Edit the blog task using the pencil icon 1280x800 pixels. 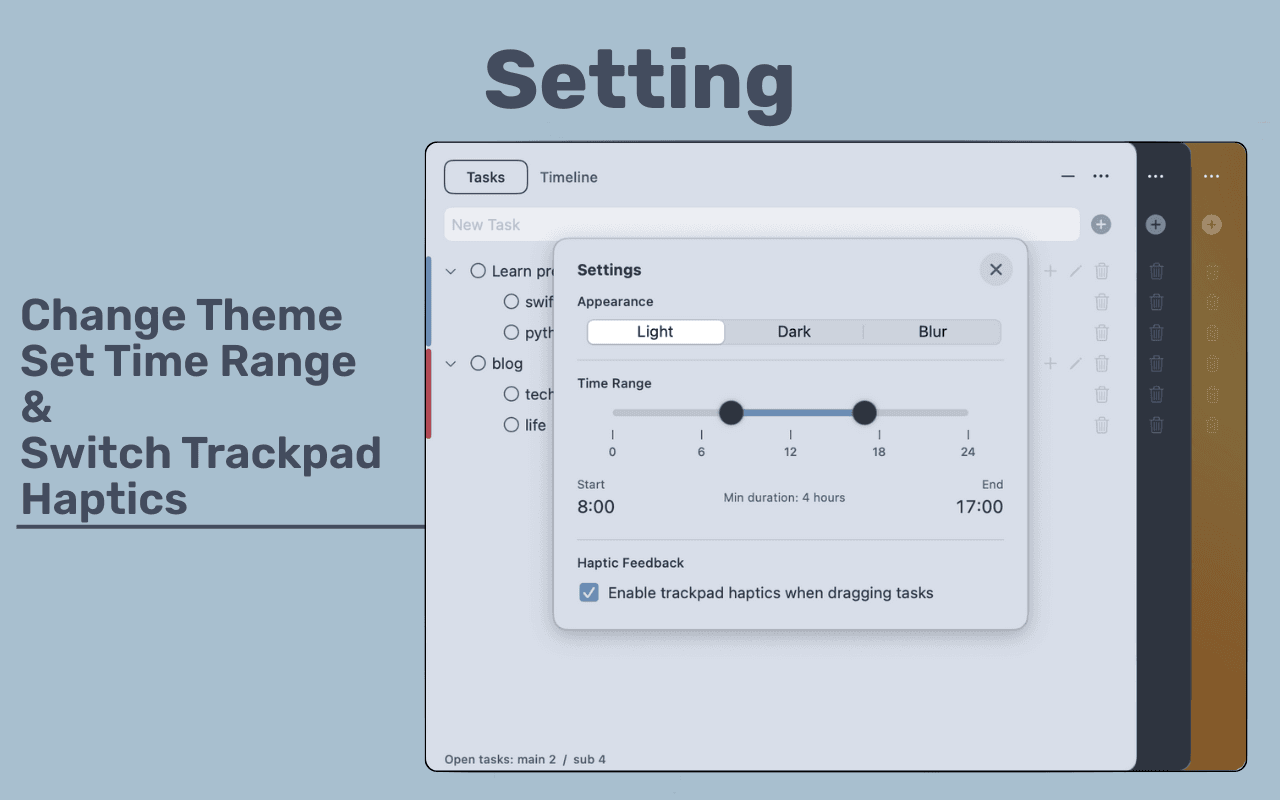[x=1076, y=363]
